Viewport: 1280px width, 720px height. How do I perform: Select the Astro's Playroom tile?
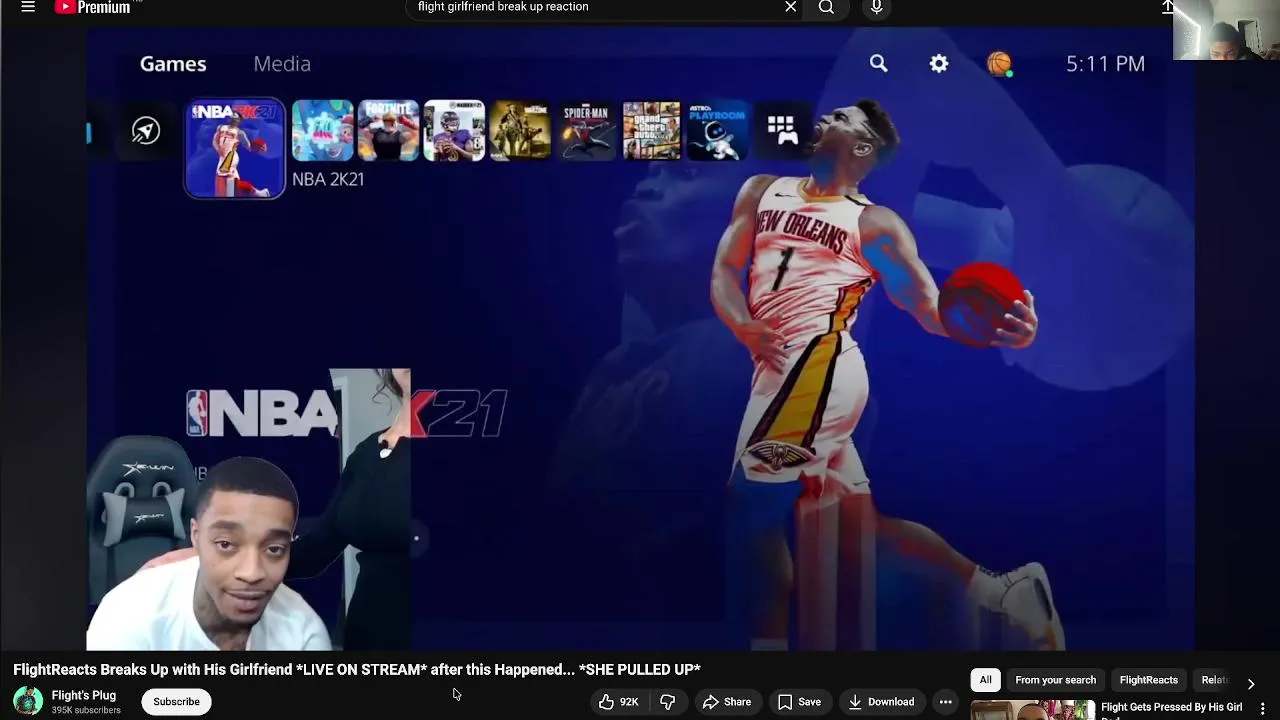718,130
